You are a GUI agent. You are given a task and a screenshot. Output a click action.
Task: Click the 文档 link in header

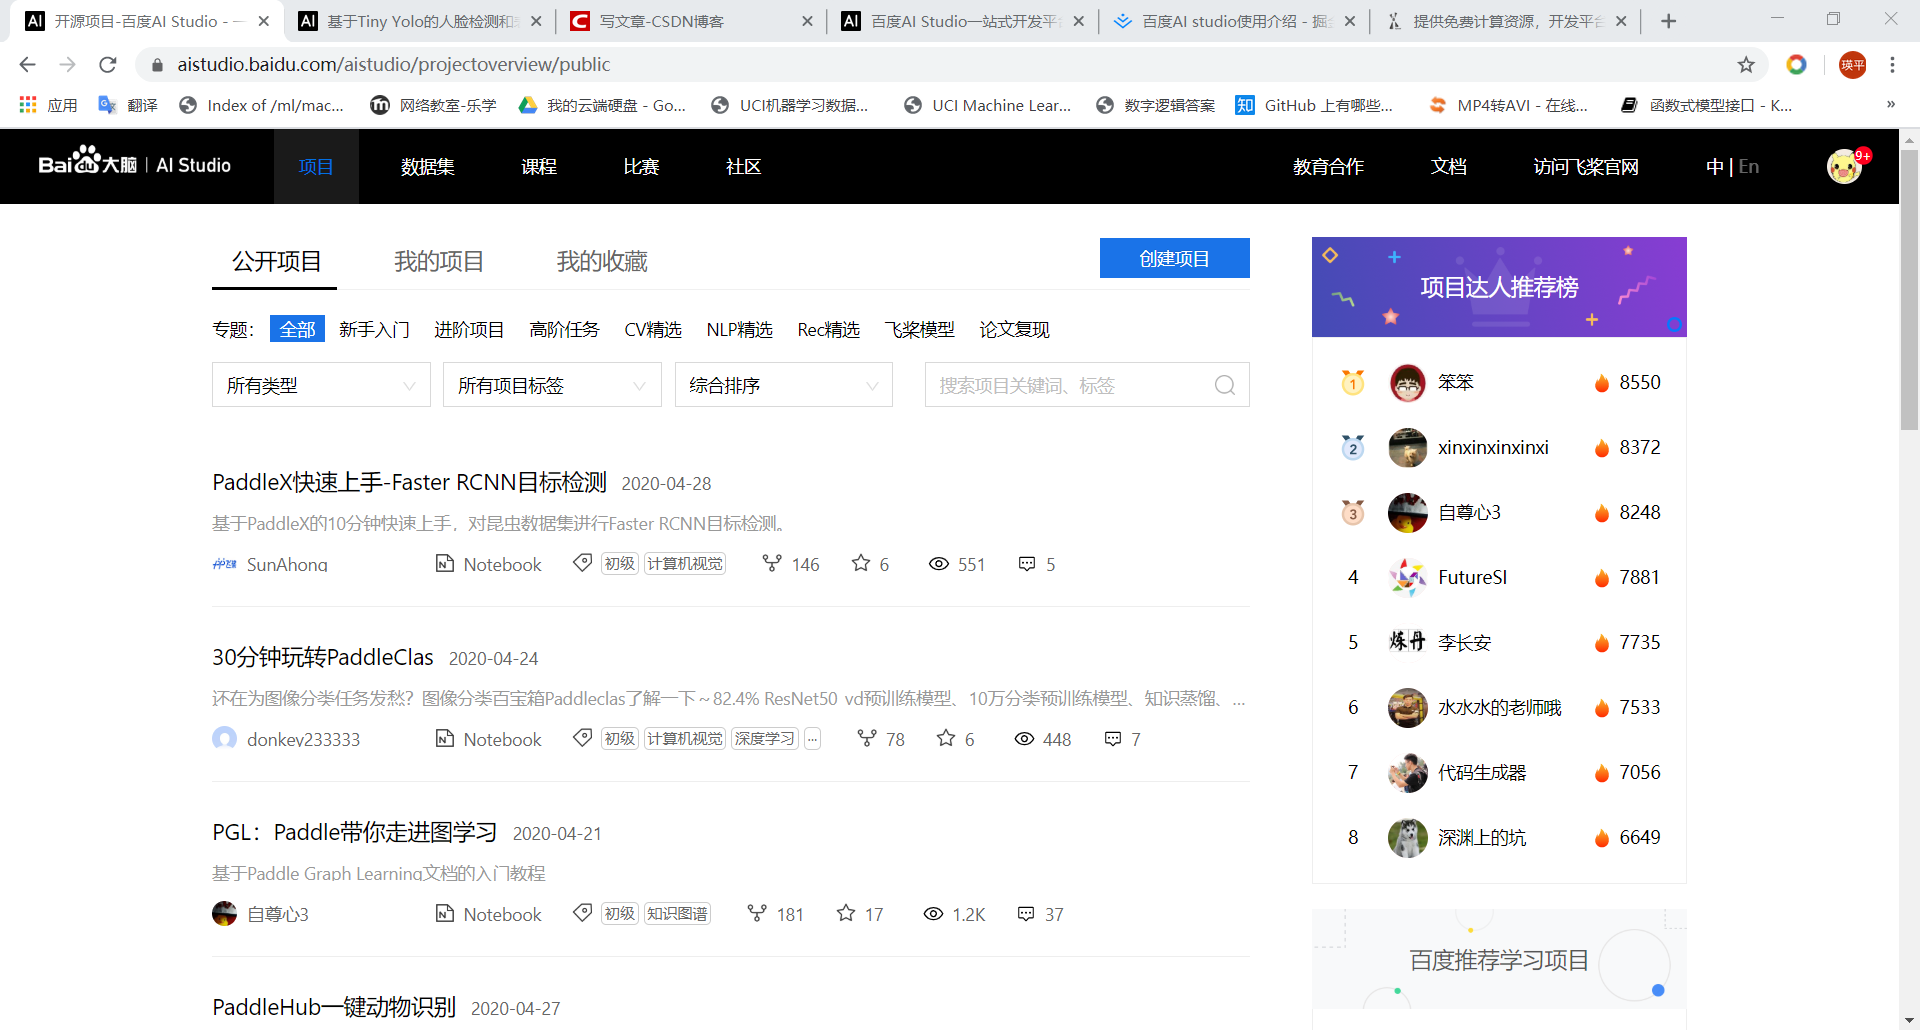coord(1448,166)
